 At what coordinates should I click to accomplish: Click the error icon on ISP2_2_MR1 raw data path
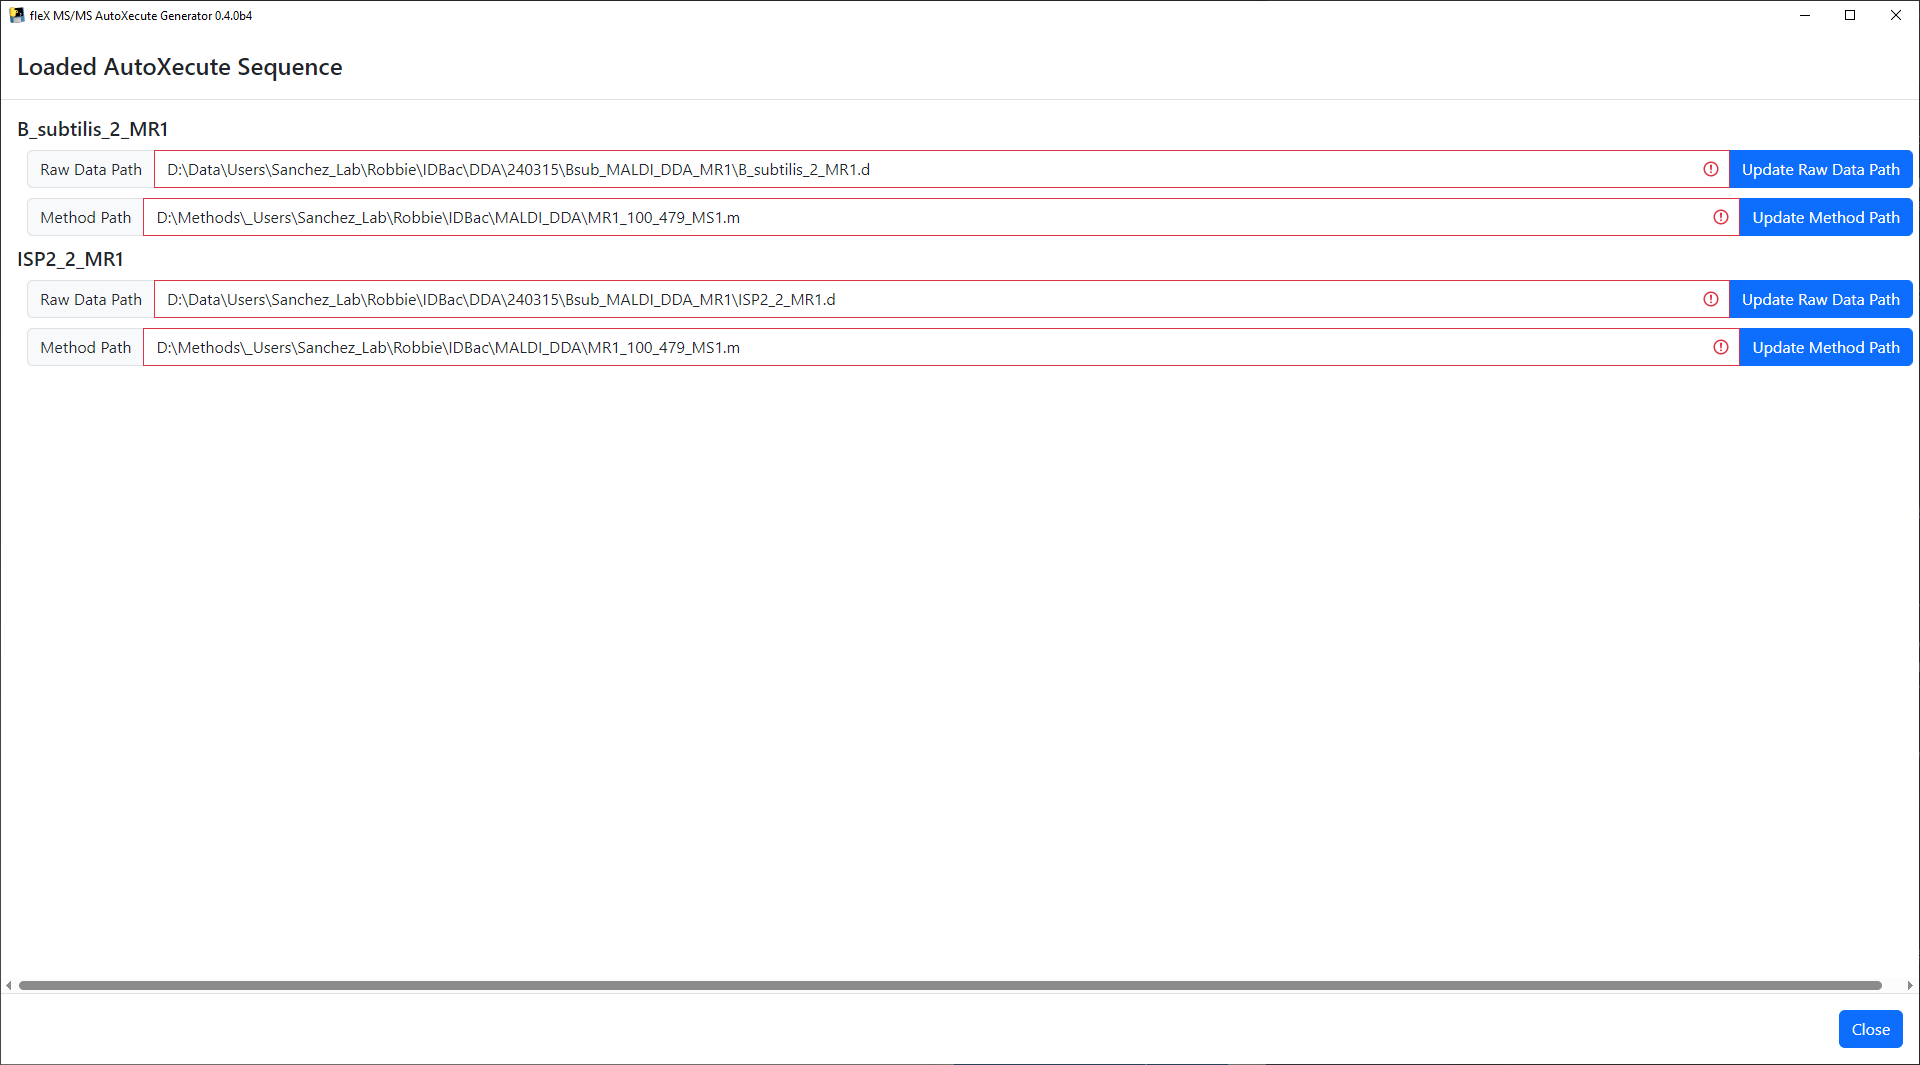coord(1710,299)
